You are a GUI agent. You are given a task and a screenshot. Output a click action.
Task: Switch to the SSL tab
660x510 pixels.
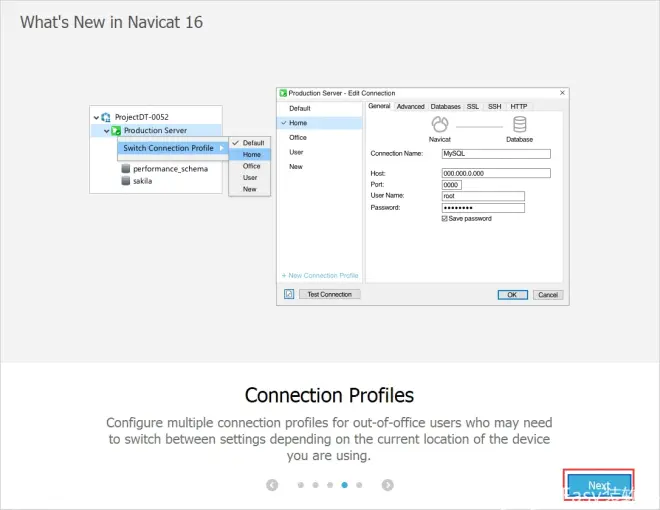click(473, 106)
